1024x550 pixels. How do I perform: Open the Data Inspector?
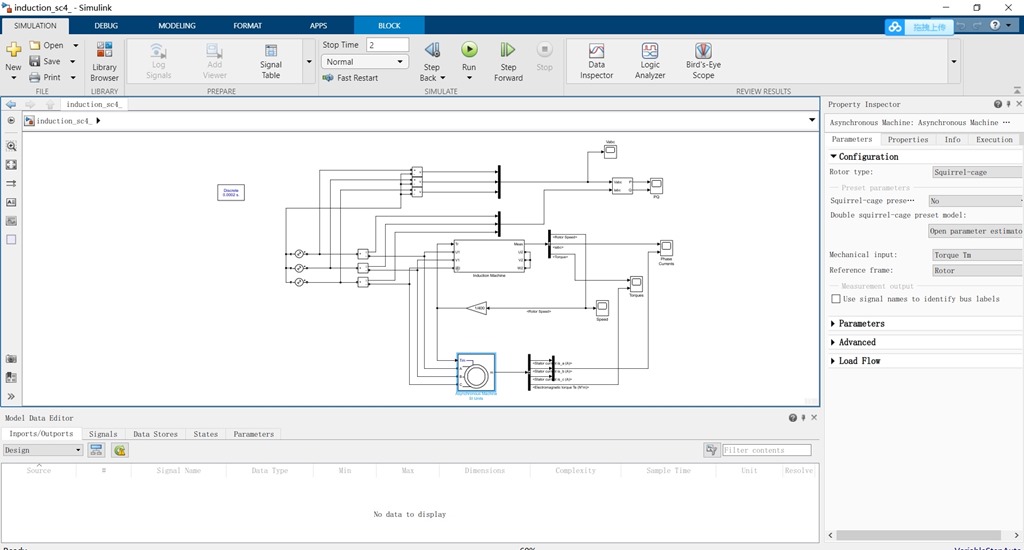pyautogui.click(x=596, y=61)
